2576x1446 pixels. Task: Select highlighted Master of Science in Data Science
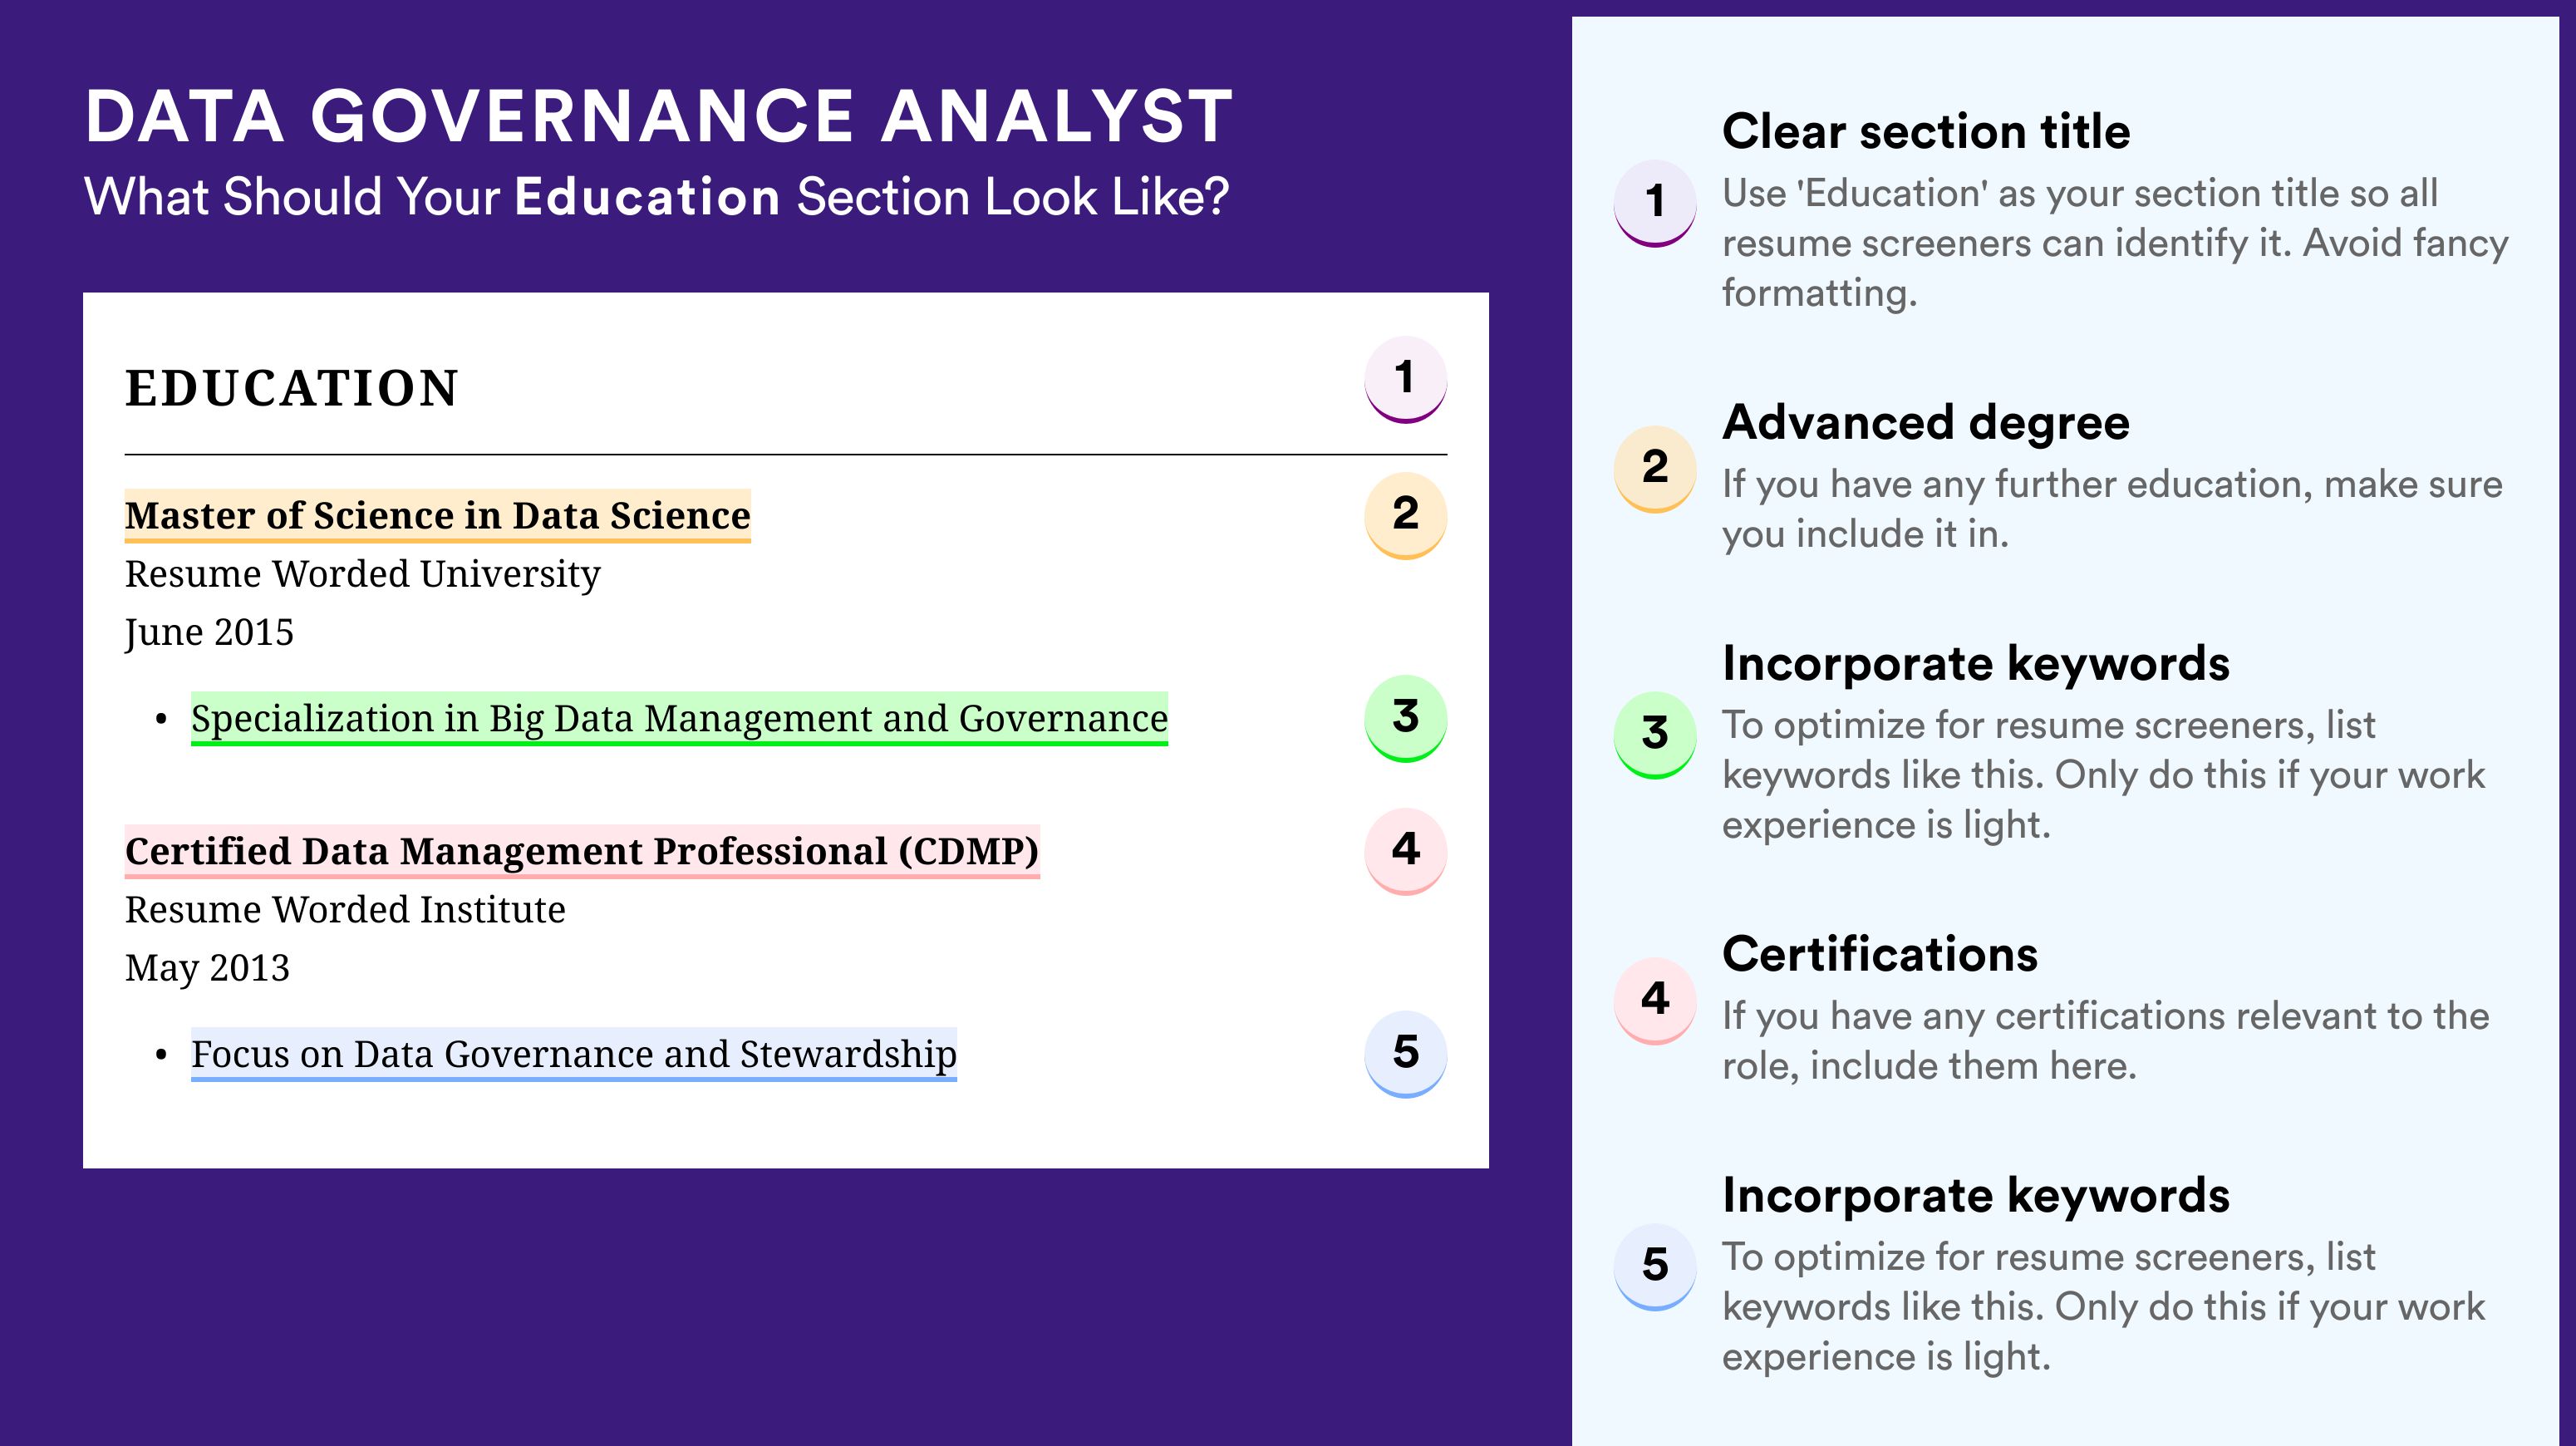click(x=437, y=515)
